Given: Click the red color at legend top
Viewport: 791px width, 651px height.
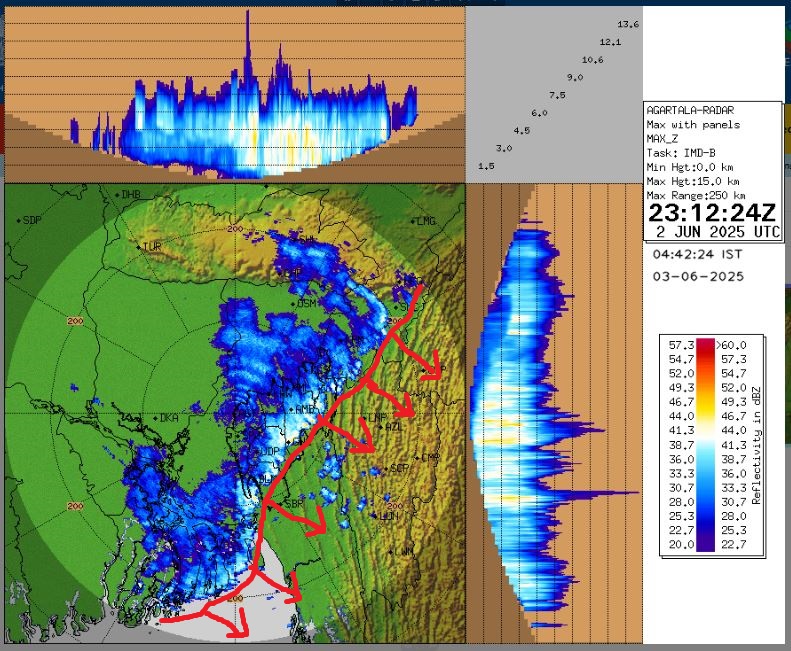Looking at the screenshot, I should click(x=706, y=344).
